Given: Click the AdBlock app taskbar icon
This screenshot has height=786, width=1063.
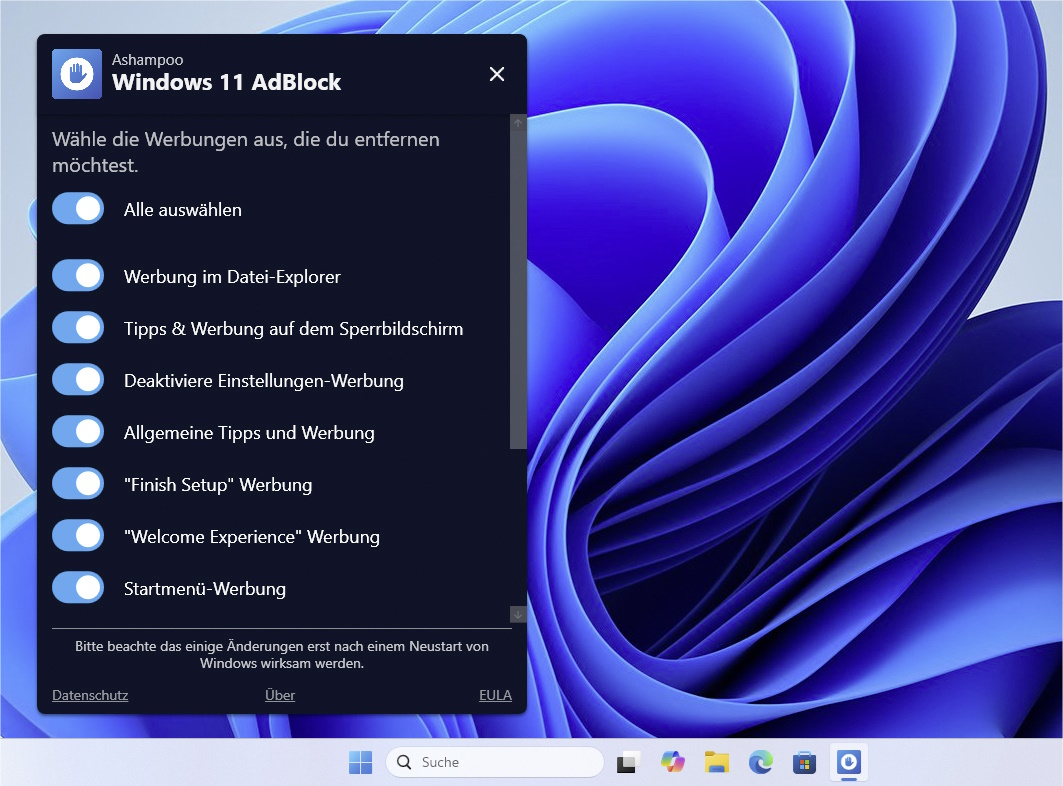Looking at the screenshot, I should click(849, 762).
